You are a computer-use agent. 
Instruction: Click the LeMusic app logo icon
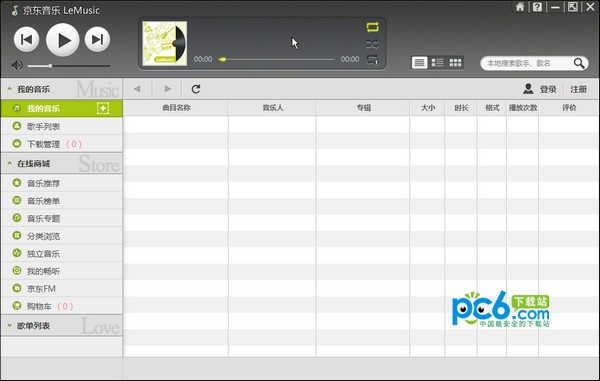pos(15,10)
